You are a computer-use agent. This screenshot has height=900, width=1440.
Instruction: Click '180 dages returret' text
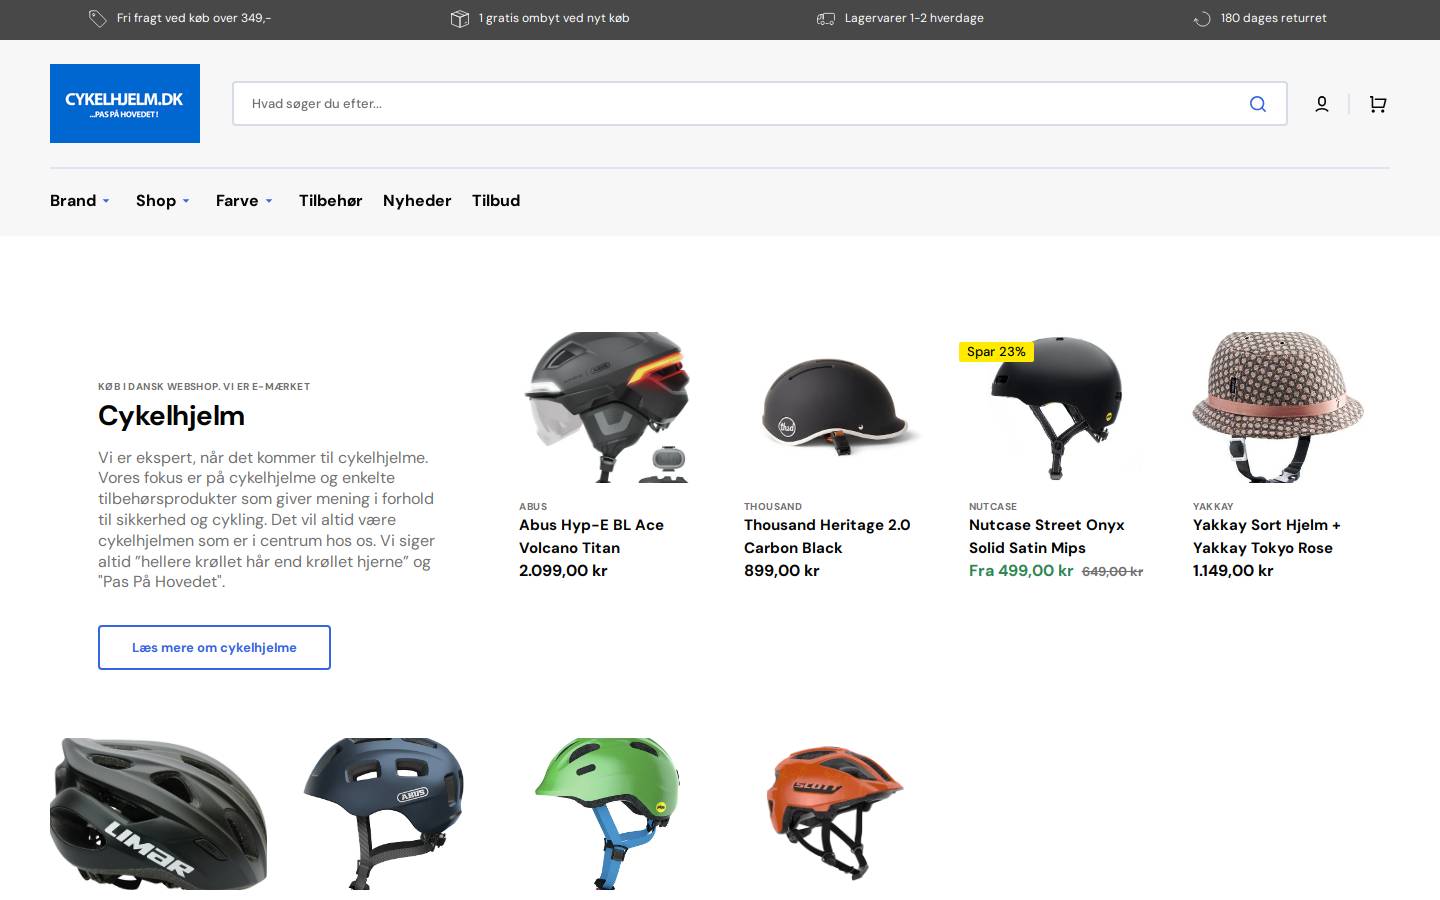click(1274, 18)
